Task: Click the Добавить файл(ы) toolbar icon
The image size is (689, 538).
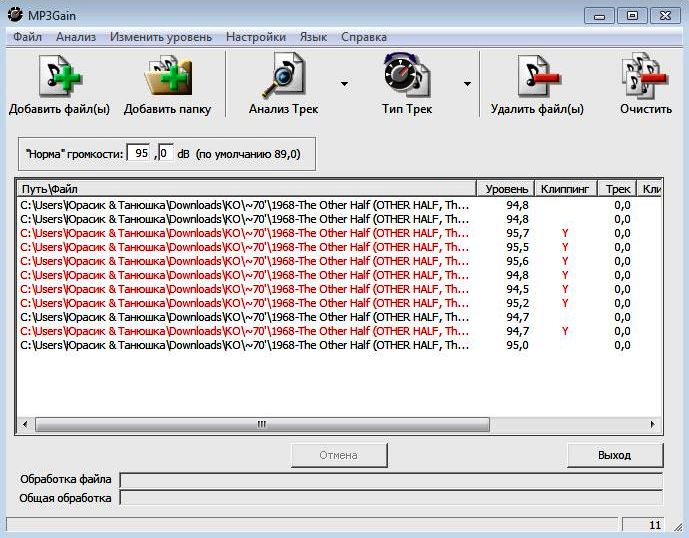Action: click(x=59, y=77)
